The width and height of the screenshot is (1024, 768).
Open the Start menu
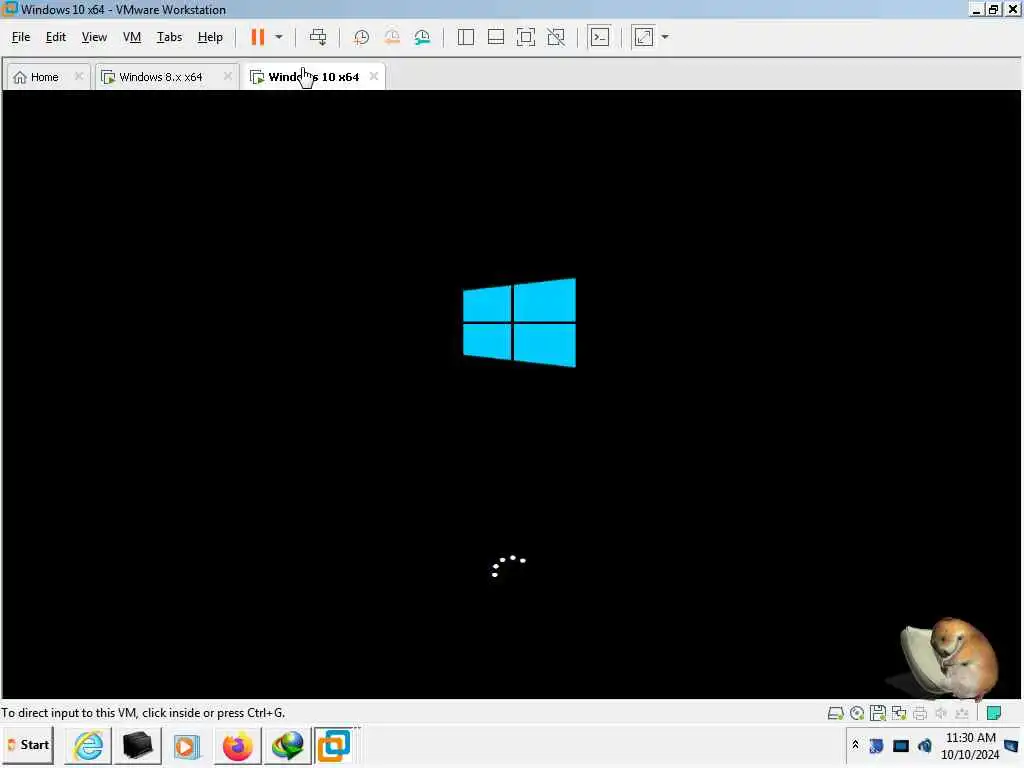coord(27,745)
